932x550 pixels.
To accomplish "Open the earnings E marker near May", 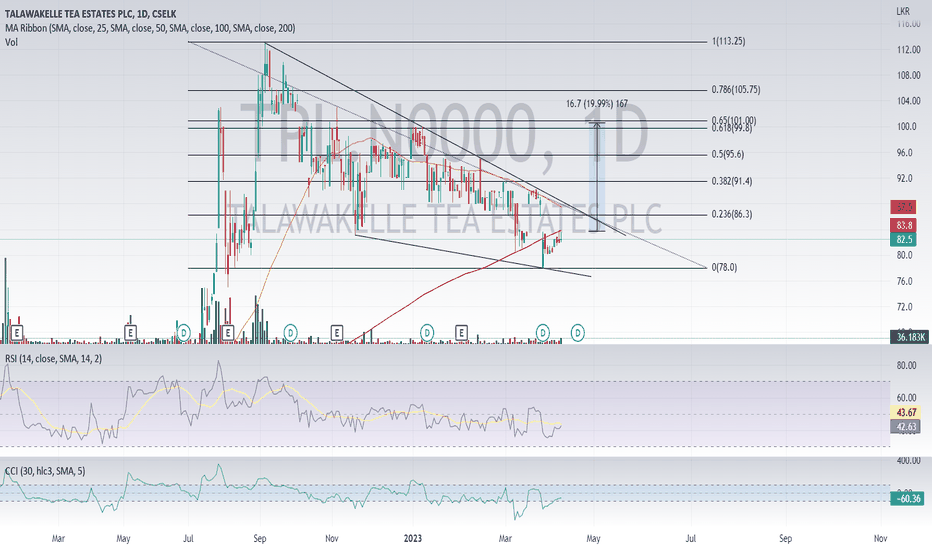I will pos(130,333).
